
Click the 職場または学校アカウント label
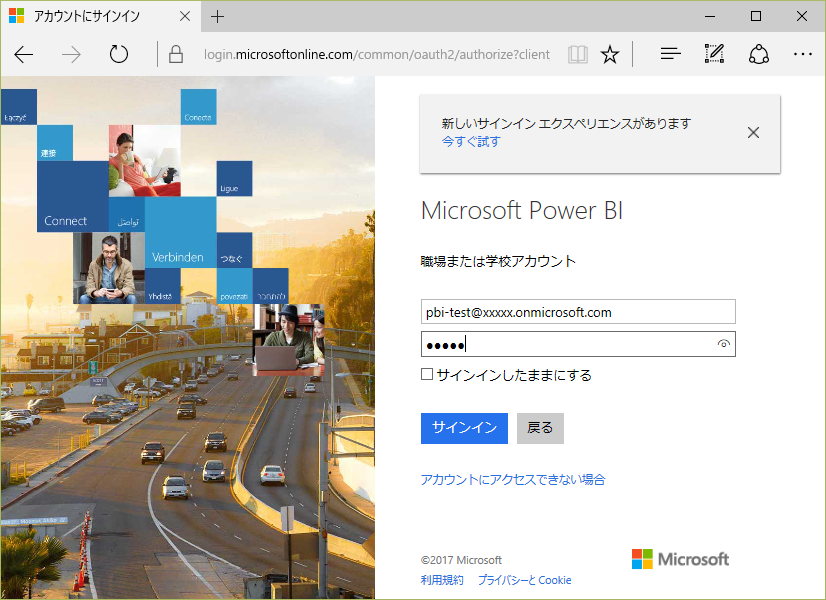pos(498,261)
